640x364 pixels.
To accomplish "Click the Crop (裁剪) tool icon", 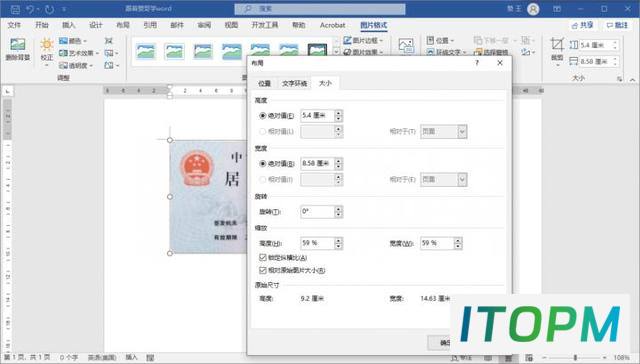I will pyautogui.click(x=557, y=44).
